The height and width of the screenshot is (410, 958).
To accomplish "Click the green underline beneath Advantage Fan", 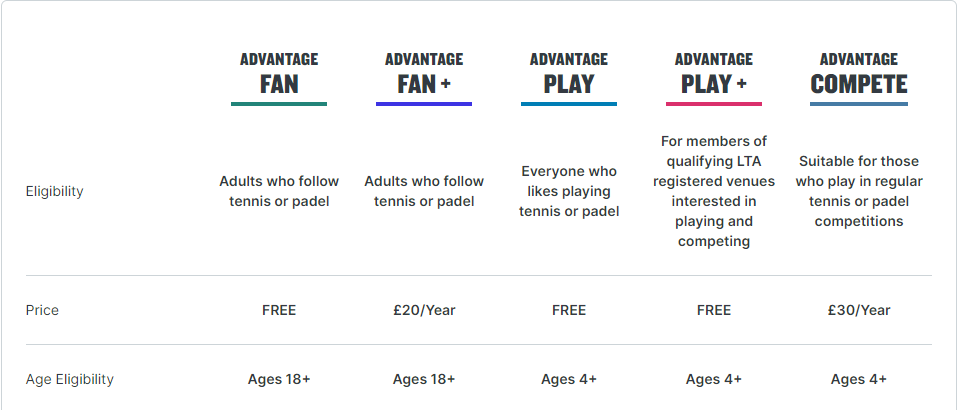I will click(x=279, y=104).
